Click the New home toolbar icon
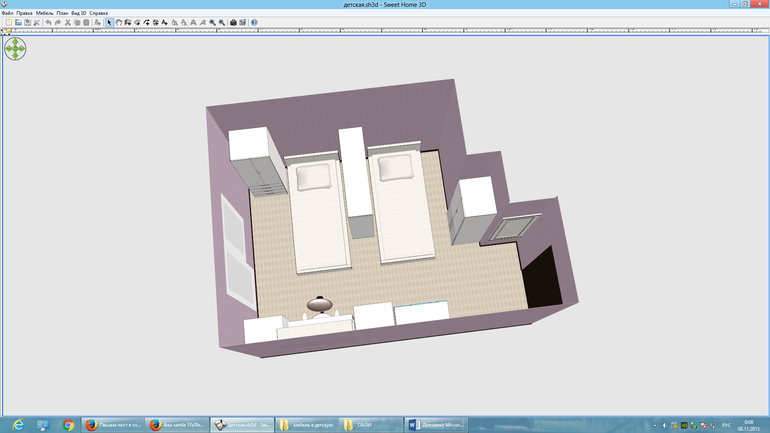This screenshot has width=770, height=433. point(8,22)
